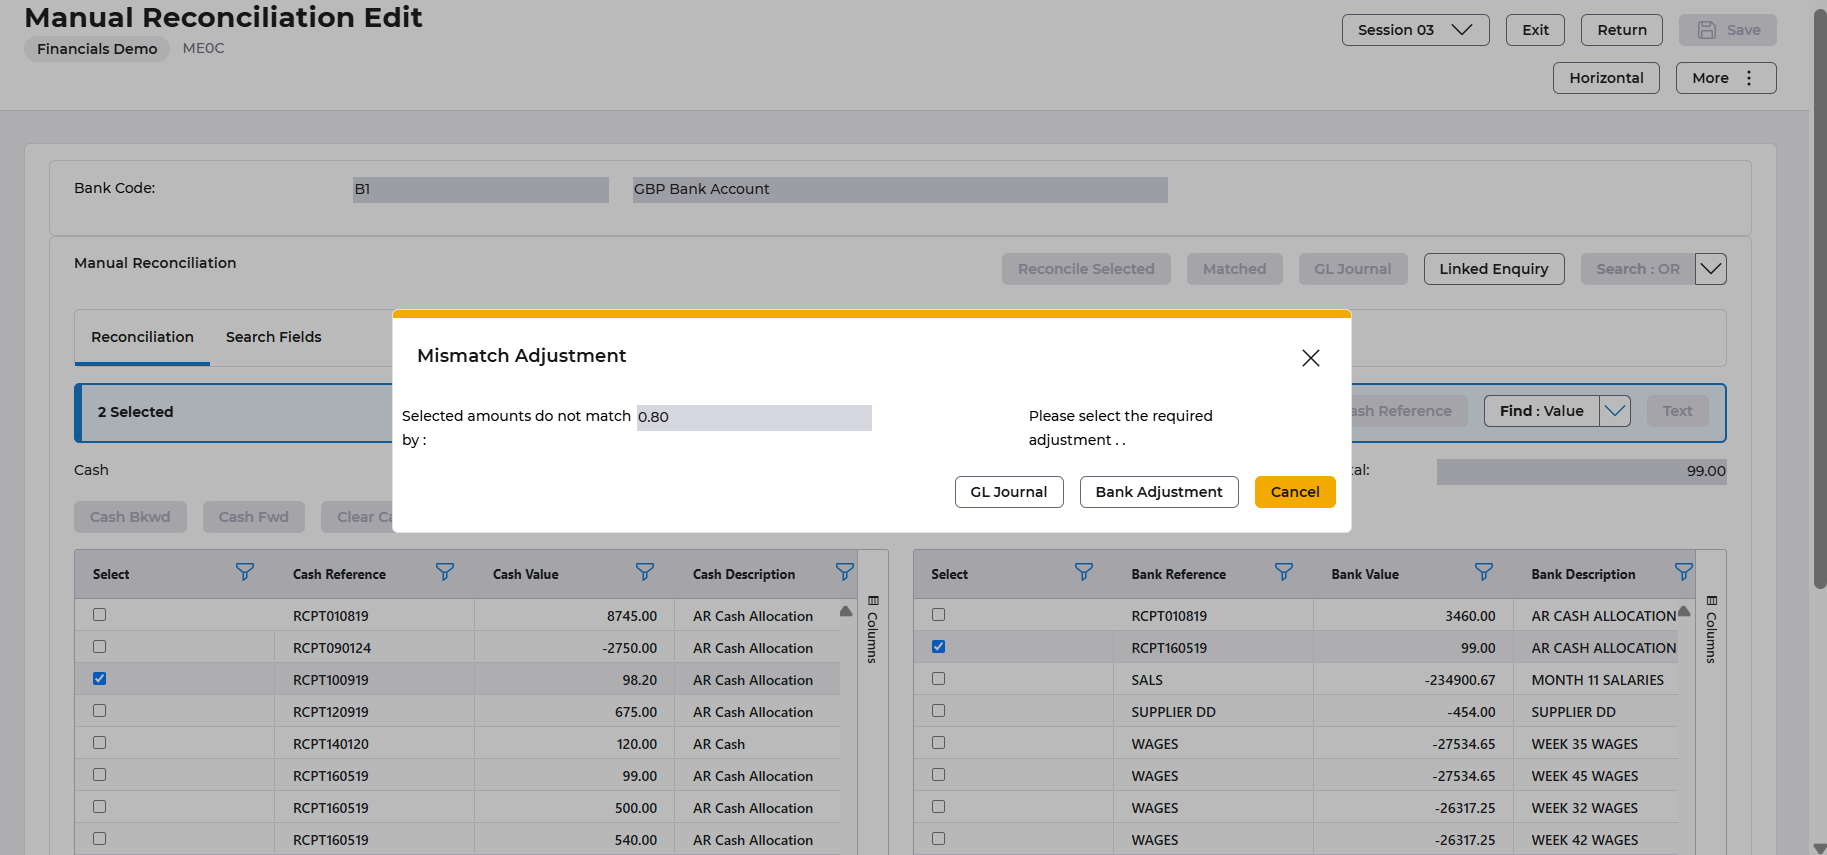This screenshot has width=1827, height=855.
Task: Filter the cash Select column
Action: pyautogui.click(x=245, y=572)
